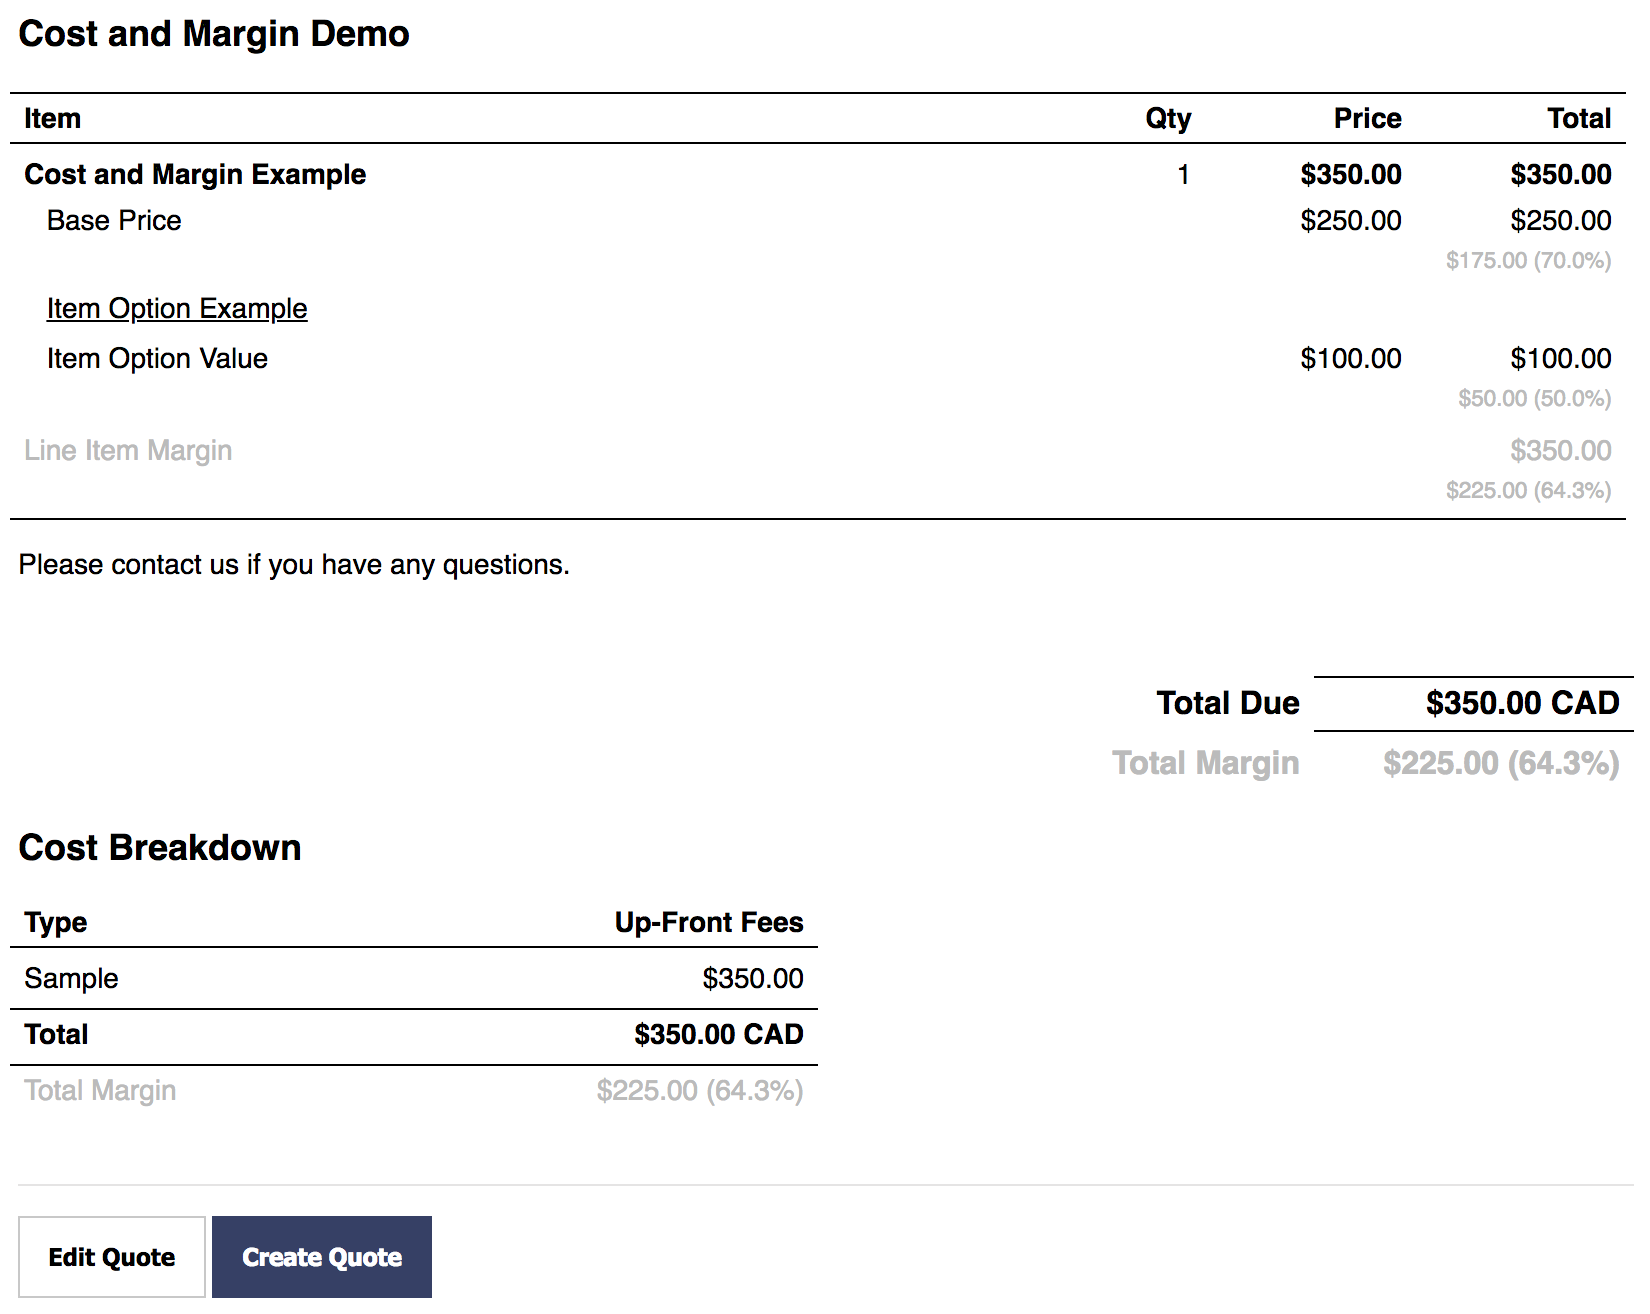Viewport: 1650px width, 1314px height.
Task: Click the Line Item Margin label
Action: pos(128,450)
